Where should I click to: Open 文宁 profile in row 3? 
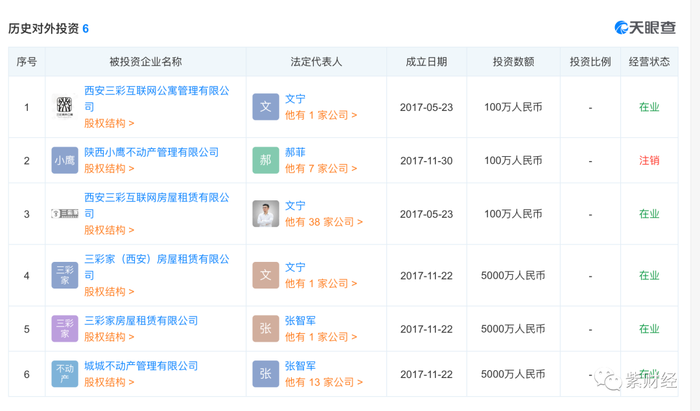click(295, 206)
